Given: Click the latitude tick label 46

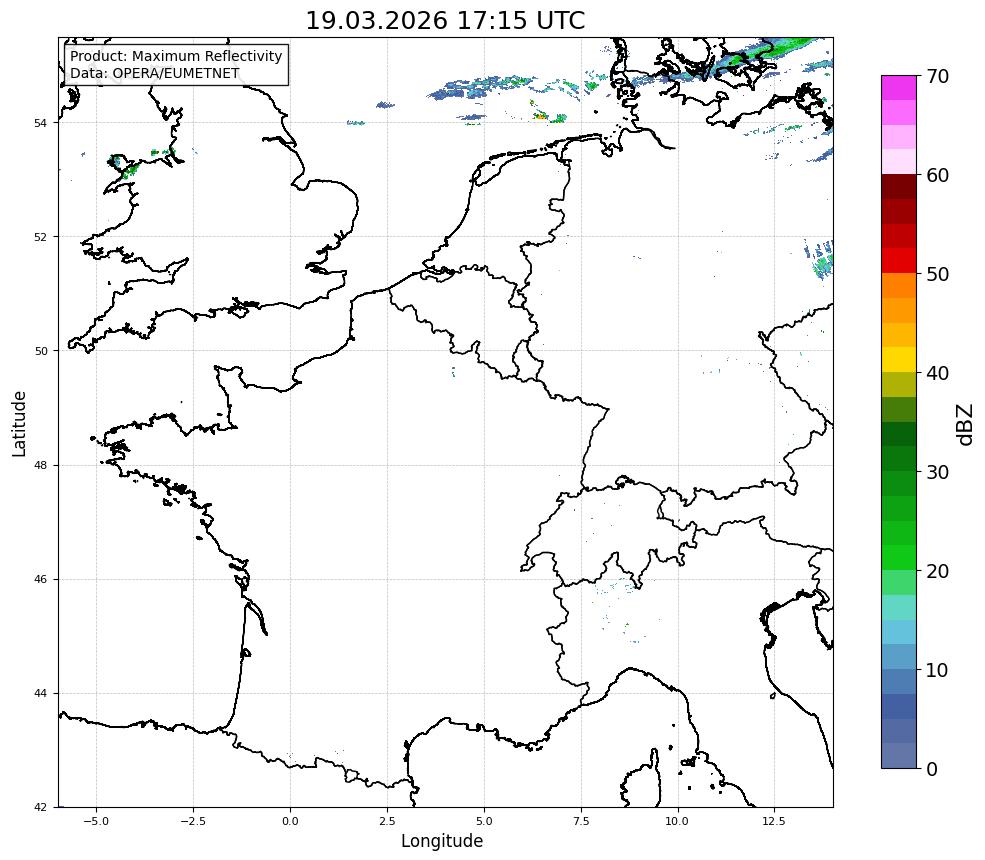Looking at the screenshot, I should tap(40, 579).
